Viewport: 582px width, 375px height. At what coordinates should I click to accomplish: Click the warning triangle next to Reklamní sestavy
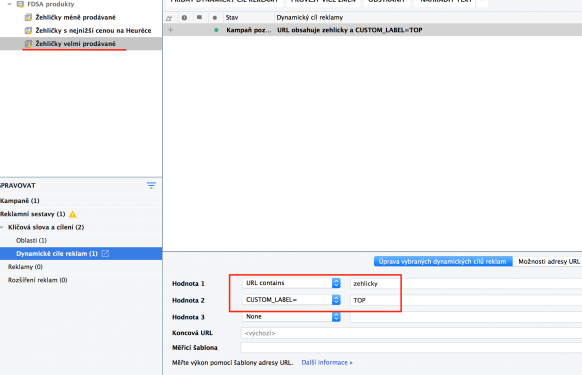pyautogui.click(x=73, y=214)
